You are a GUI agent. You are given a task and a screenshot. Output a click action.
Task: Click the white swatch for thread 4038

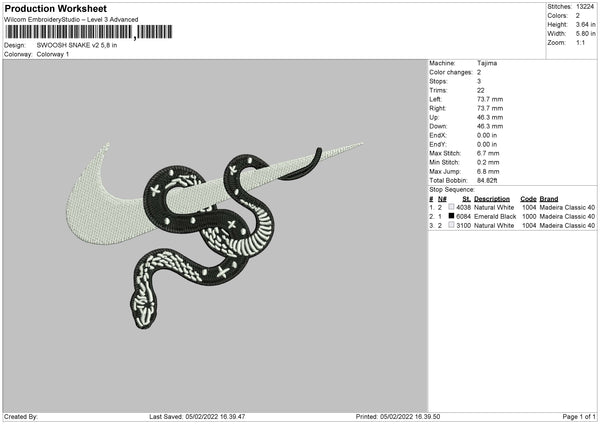point(451,207)
